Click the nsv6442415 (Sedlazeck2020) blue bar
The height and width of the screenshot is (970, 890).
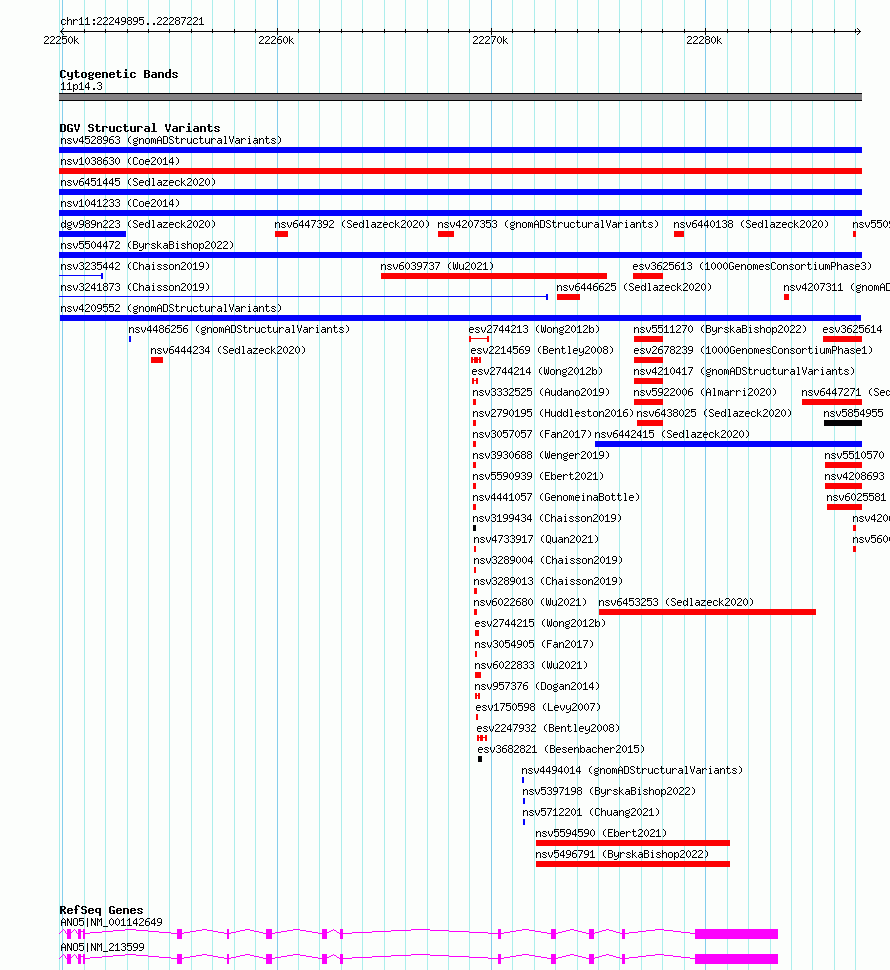point(728,444)
